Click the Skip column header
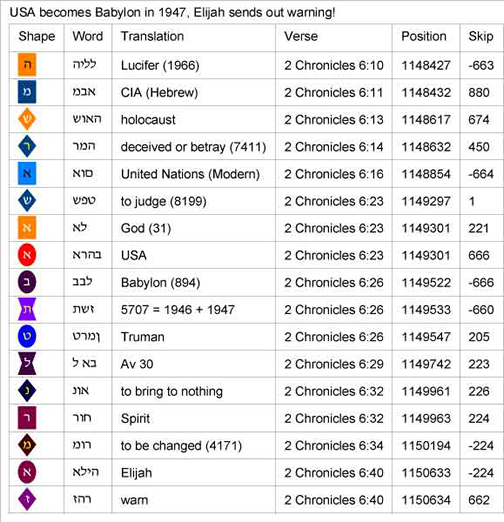 click(x=481, y=36)
